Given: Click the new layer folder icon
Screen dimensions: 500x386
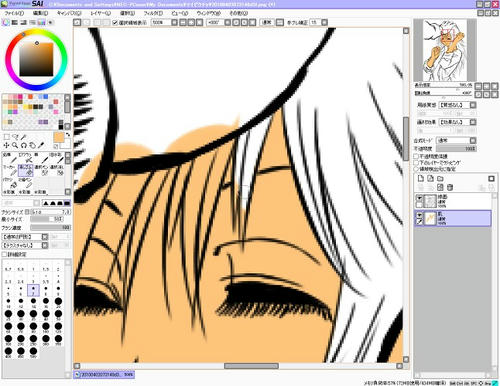Looking at the screenshot, I should [x=440, y=178].
